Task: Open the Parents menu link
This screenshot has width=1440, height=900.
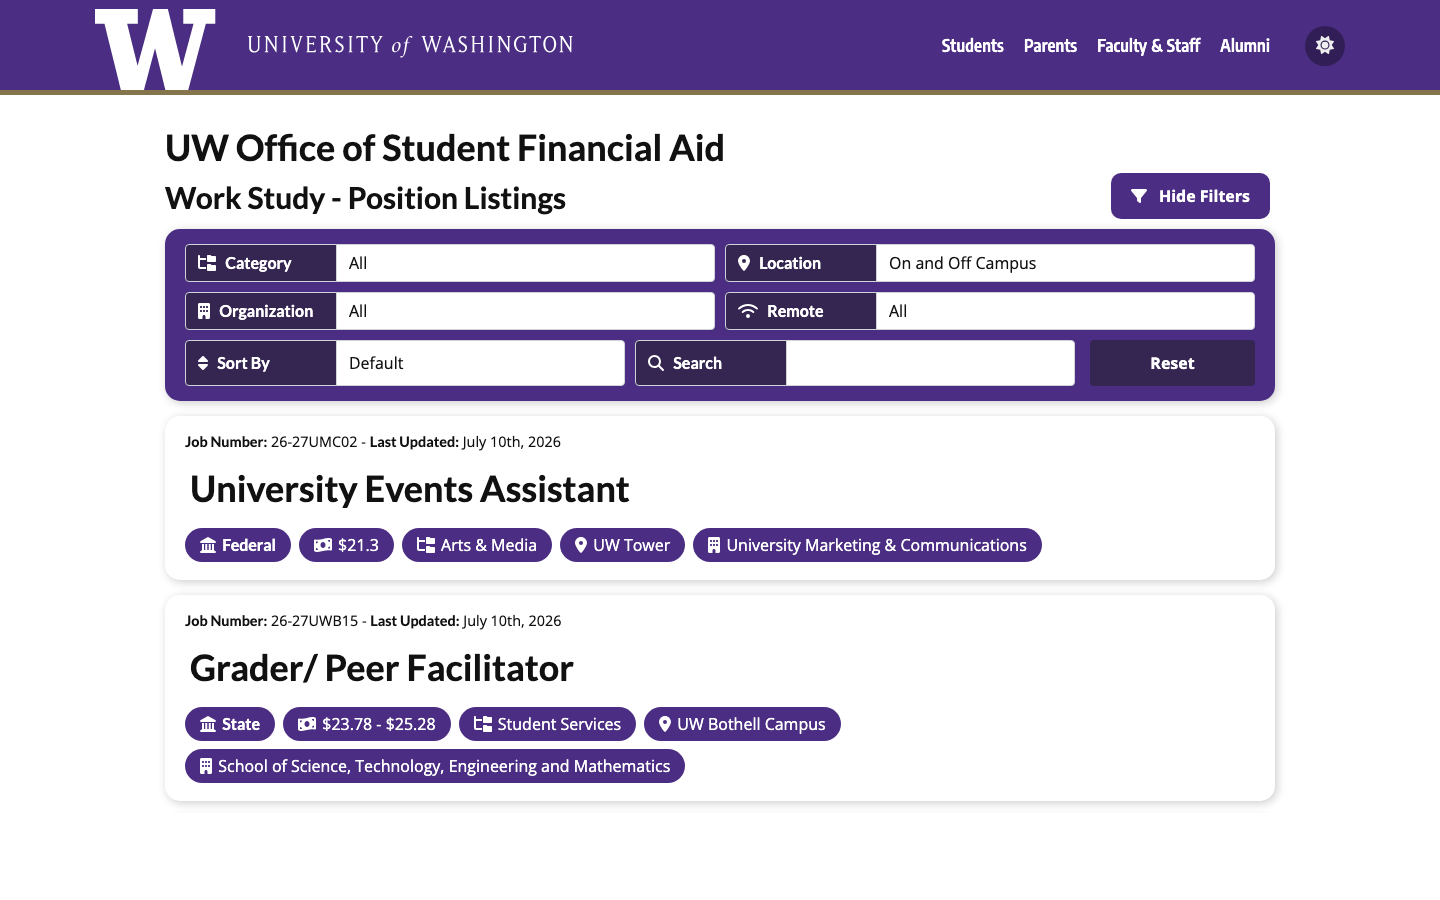Action: [x=1050, y=46]
